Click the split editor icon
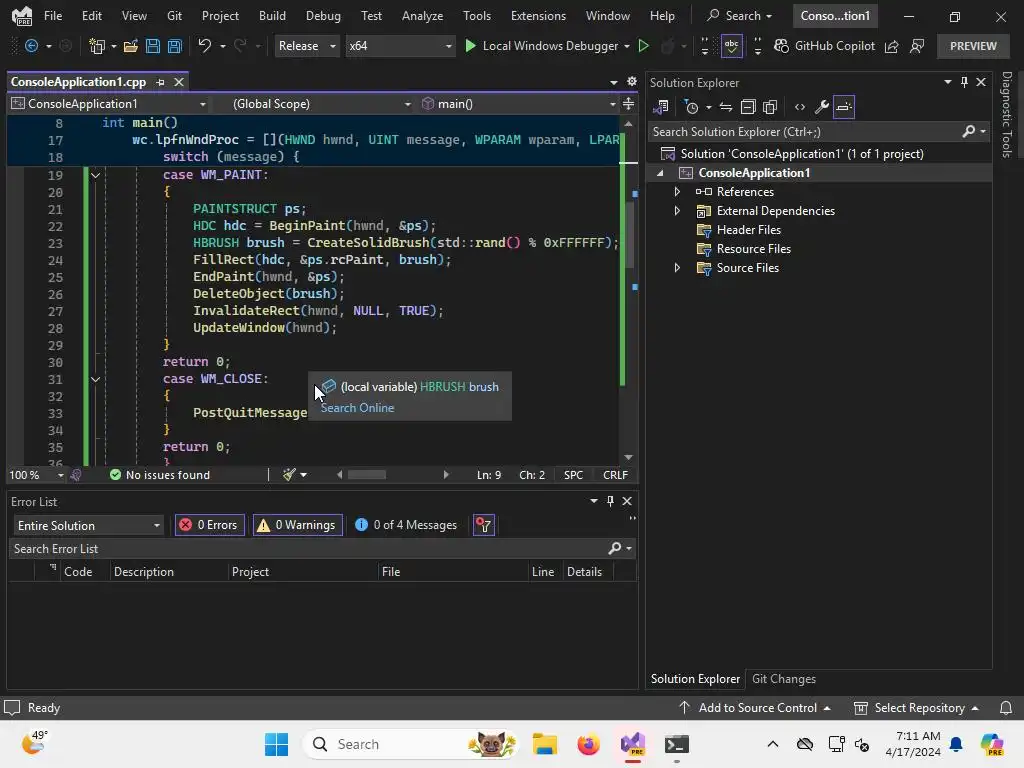Image resolution: width=1024 pixels, height=768 pixels. 628,104
